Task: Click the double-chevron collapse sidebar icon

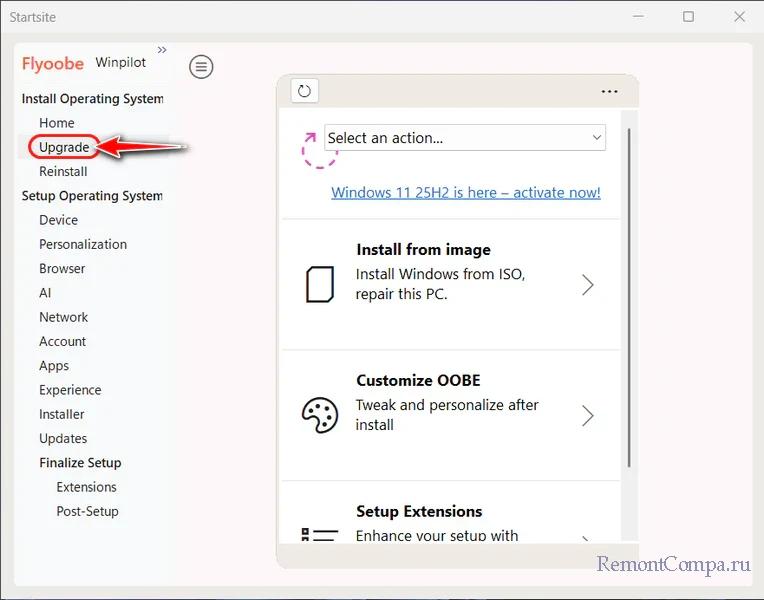Action: click(x=162, y=50)
